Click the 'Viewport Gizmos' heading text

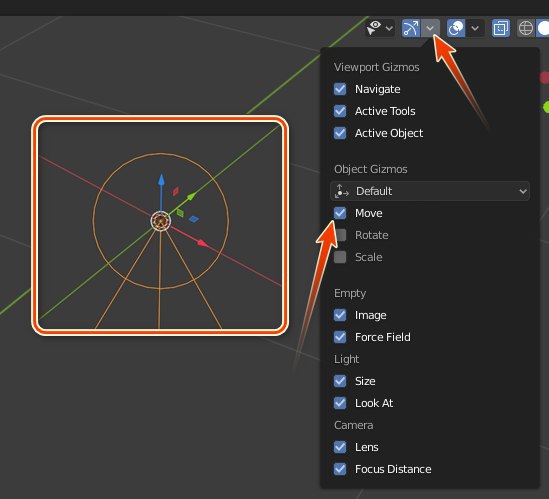(x=376, y=67)
